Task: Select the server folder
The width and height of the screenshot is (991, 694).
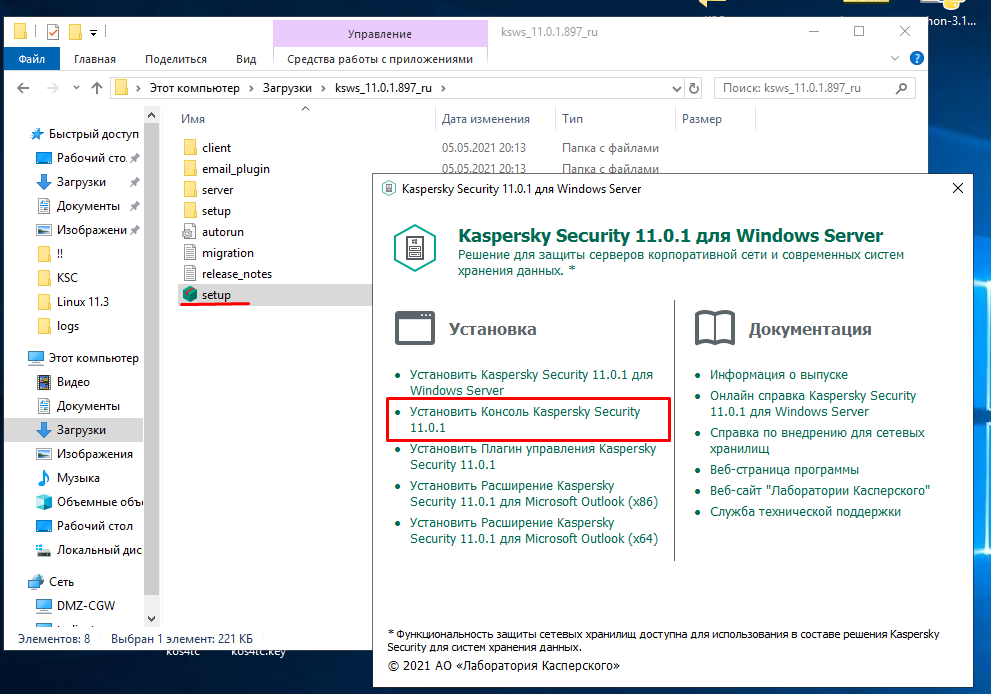Action: pos(217,190)
